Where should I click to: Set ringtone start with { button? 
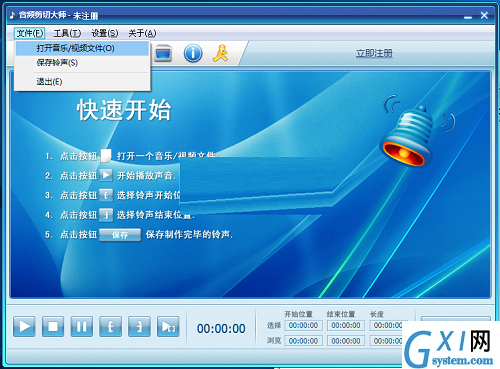[x=110, y=326]
